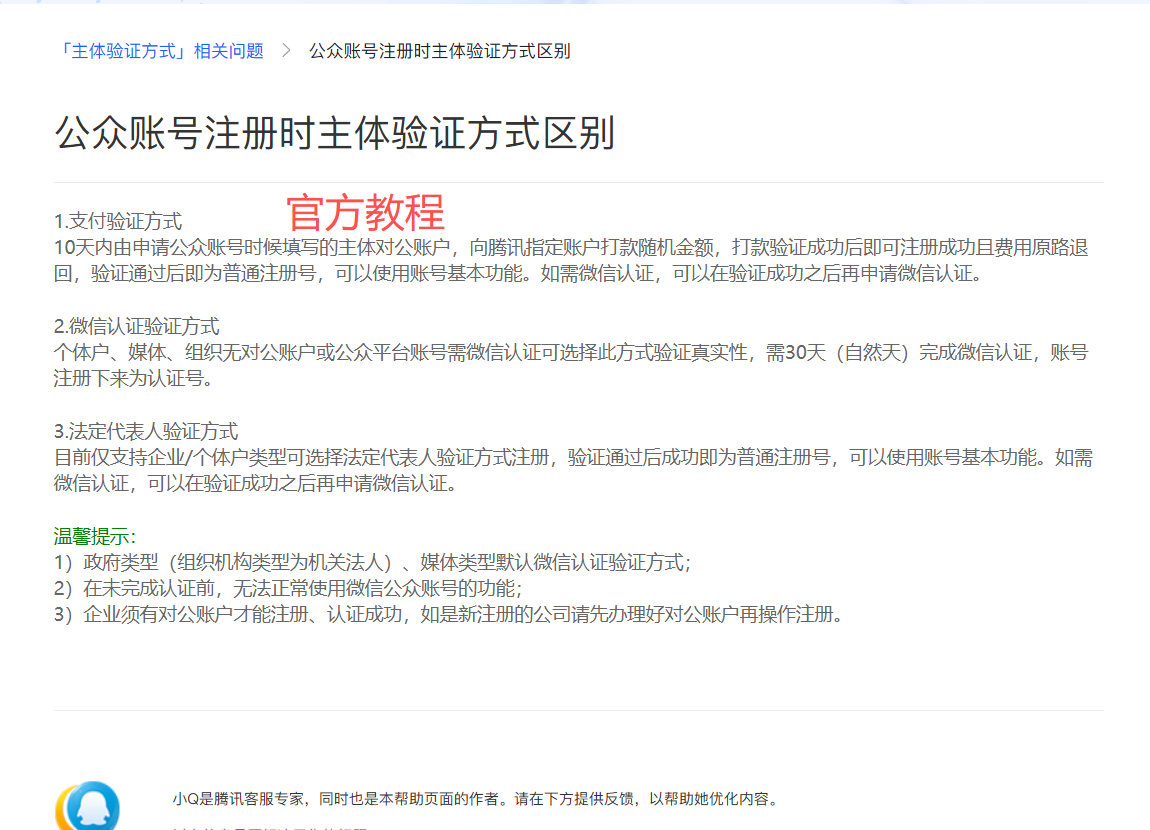Image resolution: width=1150 pixels, height=830 pixels.
Task: Click tip line 2) 在未完成认证前
Action: coord(288,588)
